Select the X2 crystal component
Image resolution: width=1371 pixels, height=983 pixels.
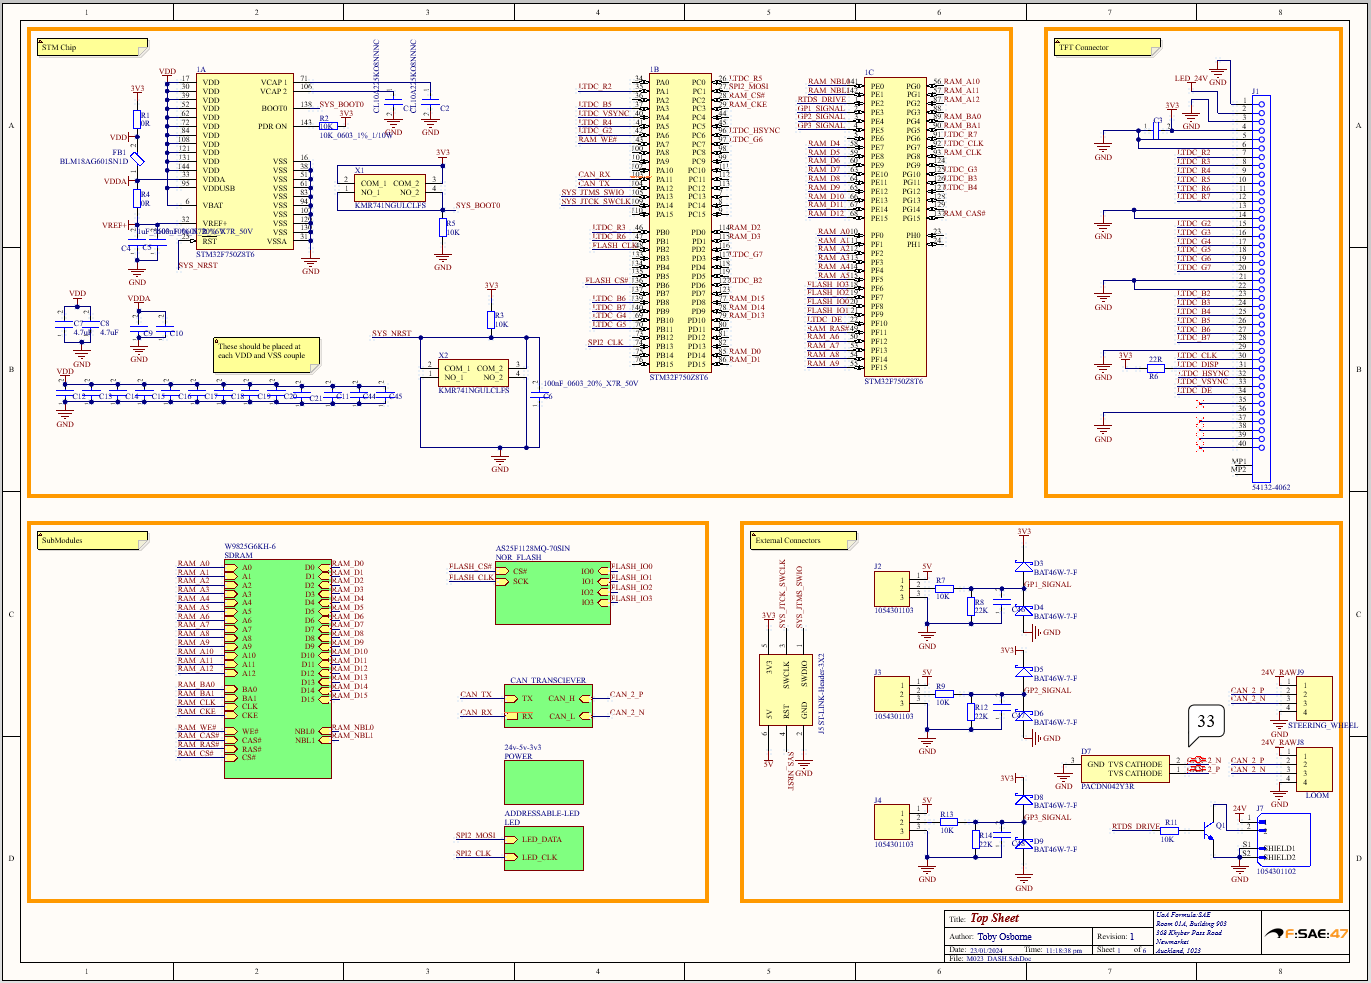pyautogui.click(x=474, y=373)
